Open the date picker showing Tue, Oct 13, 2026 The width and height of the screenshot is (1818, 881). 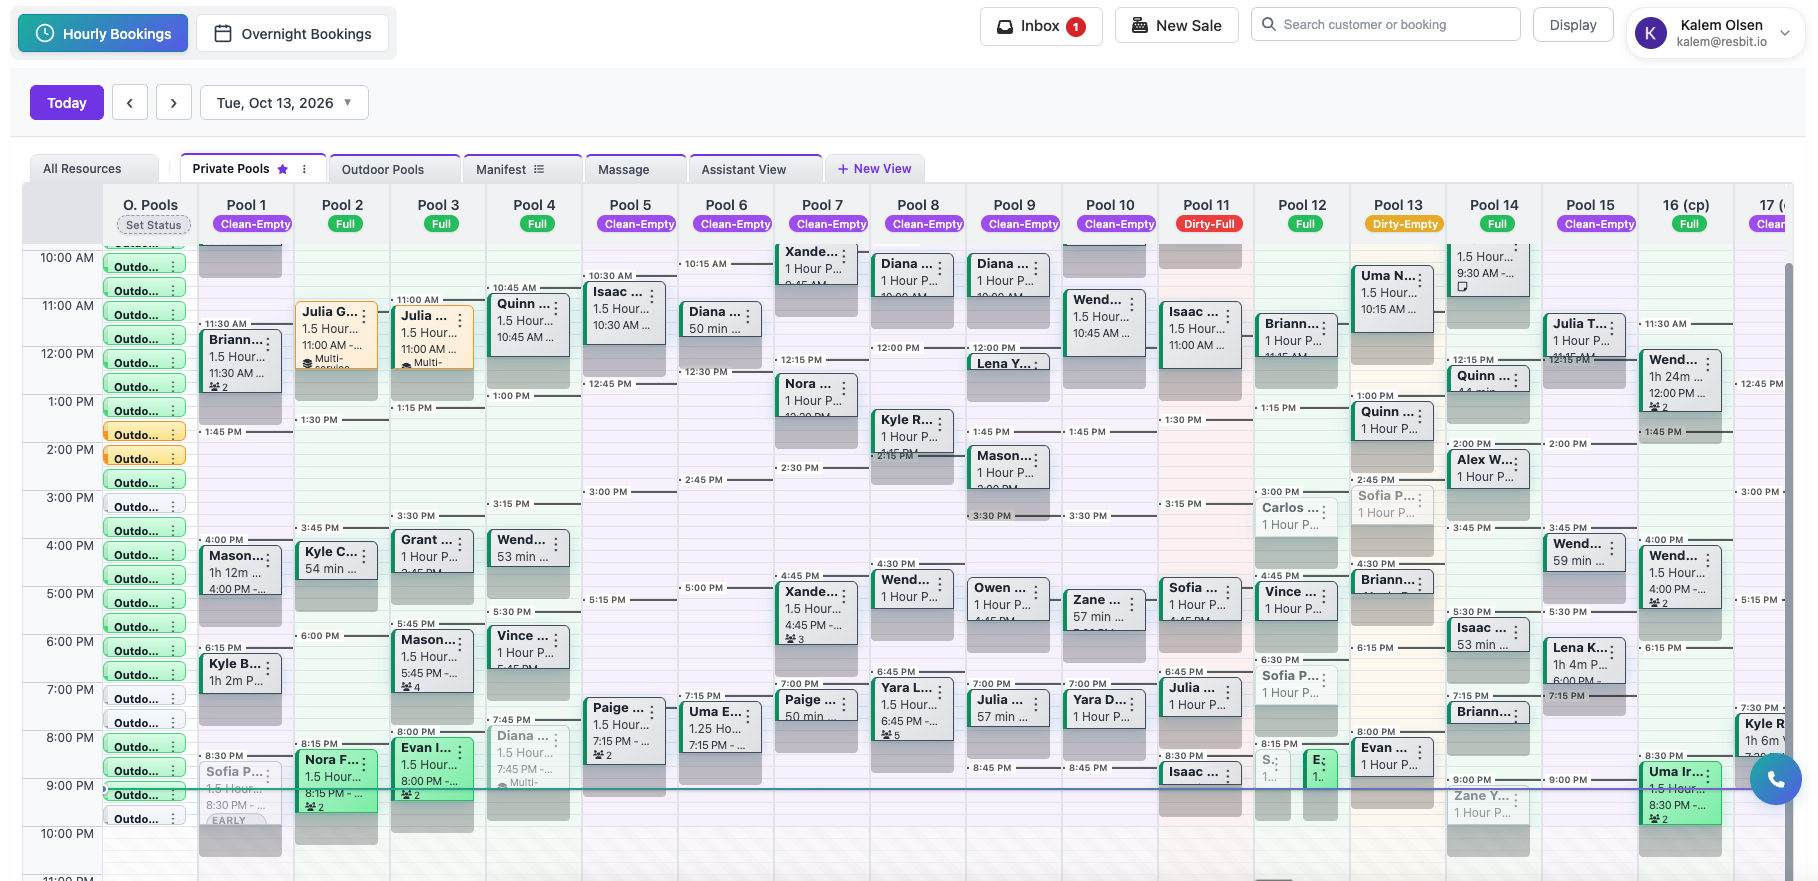284,103
